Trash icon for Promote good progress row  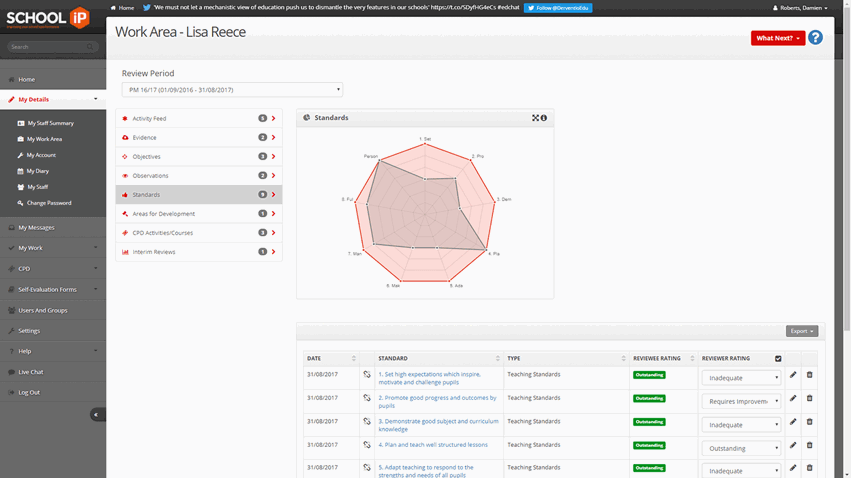(x=809, y=398)
